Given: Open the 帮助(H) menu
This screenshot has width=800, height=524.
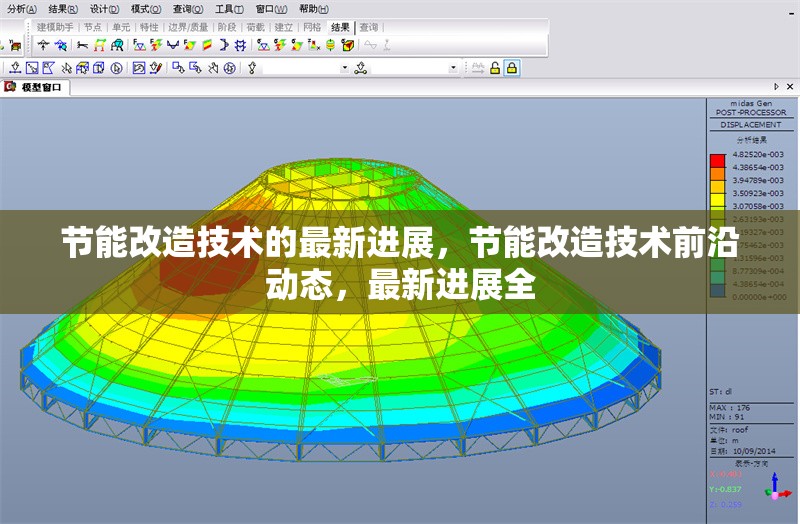Looking at the screenshot, I should [313, 8].
